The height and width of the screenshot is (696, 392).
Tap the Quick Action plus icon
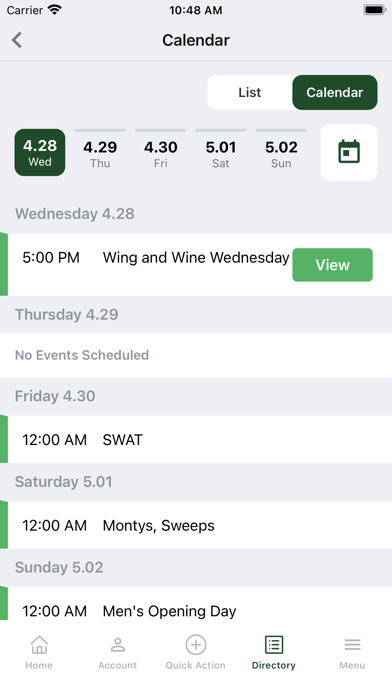tap(196, 645)
